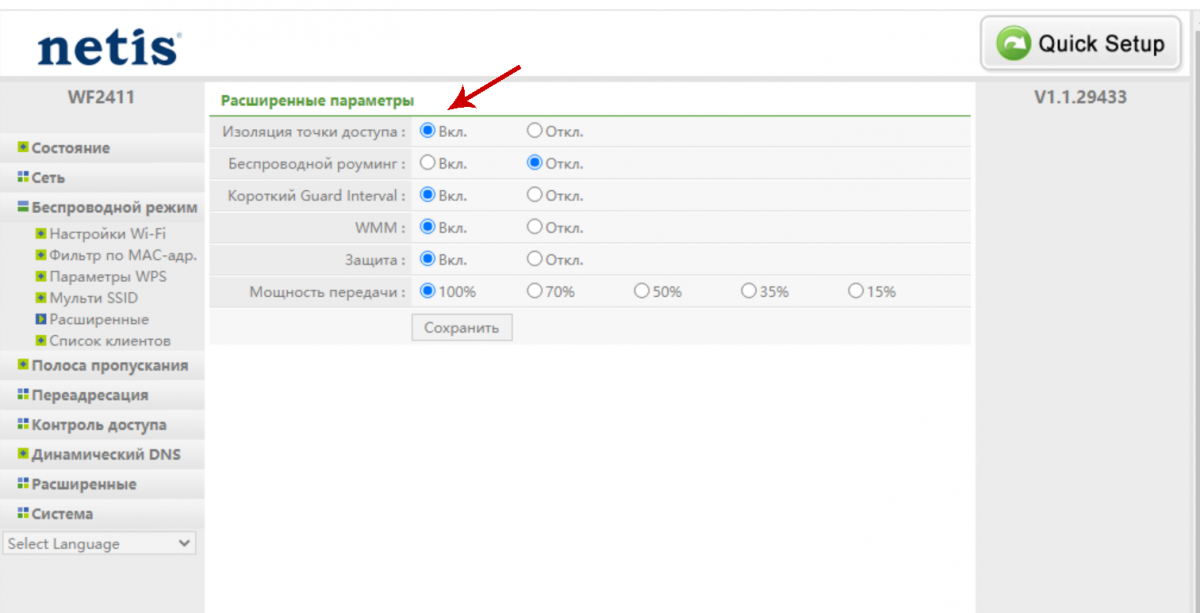View Список клиентов page
The height and width of the screenshot is (613, 1200).
click(x=110, y=340)
